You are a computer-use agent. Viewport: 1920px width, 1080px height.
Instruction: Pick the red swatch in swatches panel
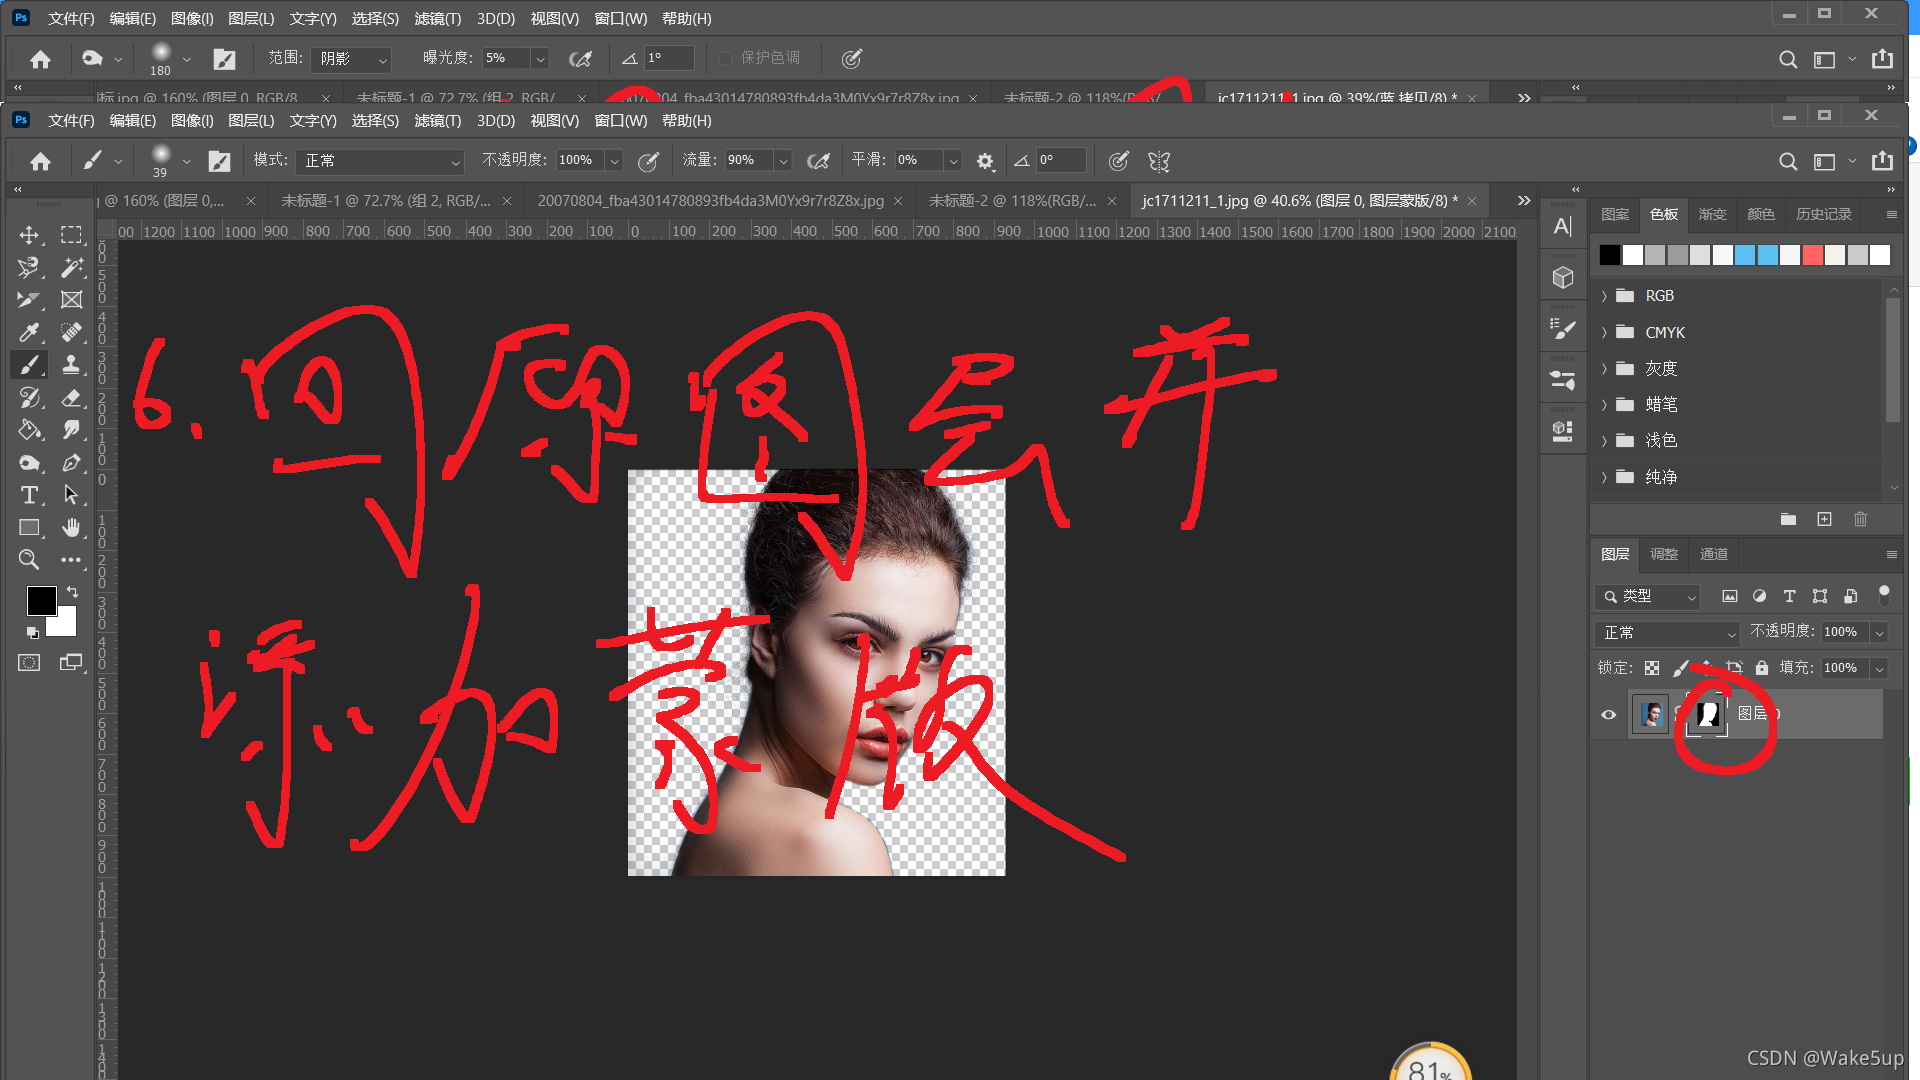[x=1812, y=255]
